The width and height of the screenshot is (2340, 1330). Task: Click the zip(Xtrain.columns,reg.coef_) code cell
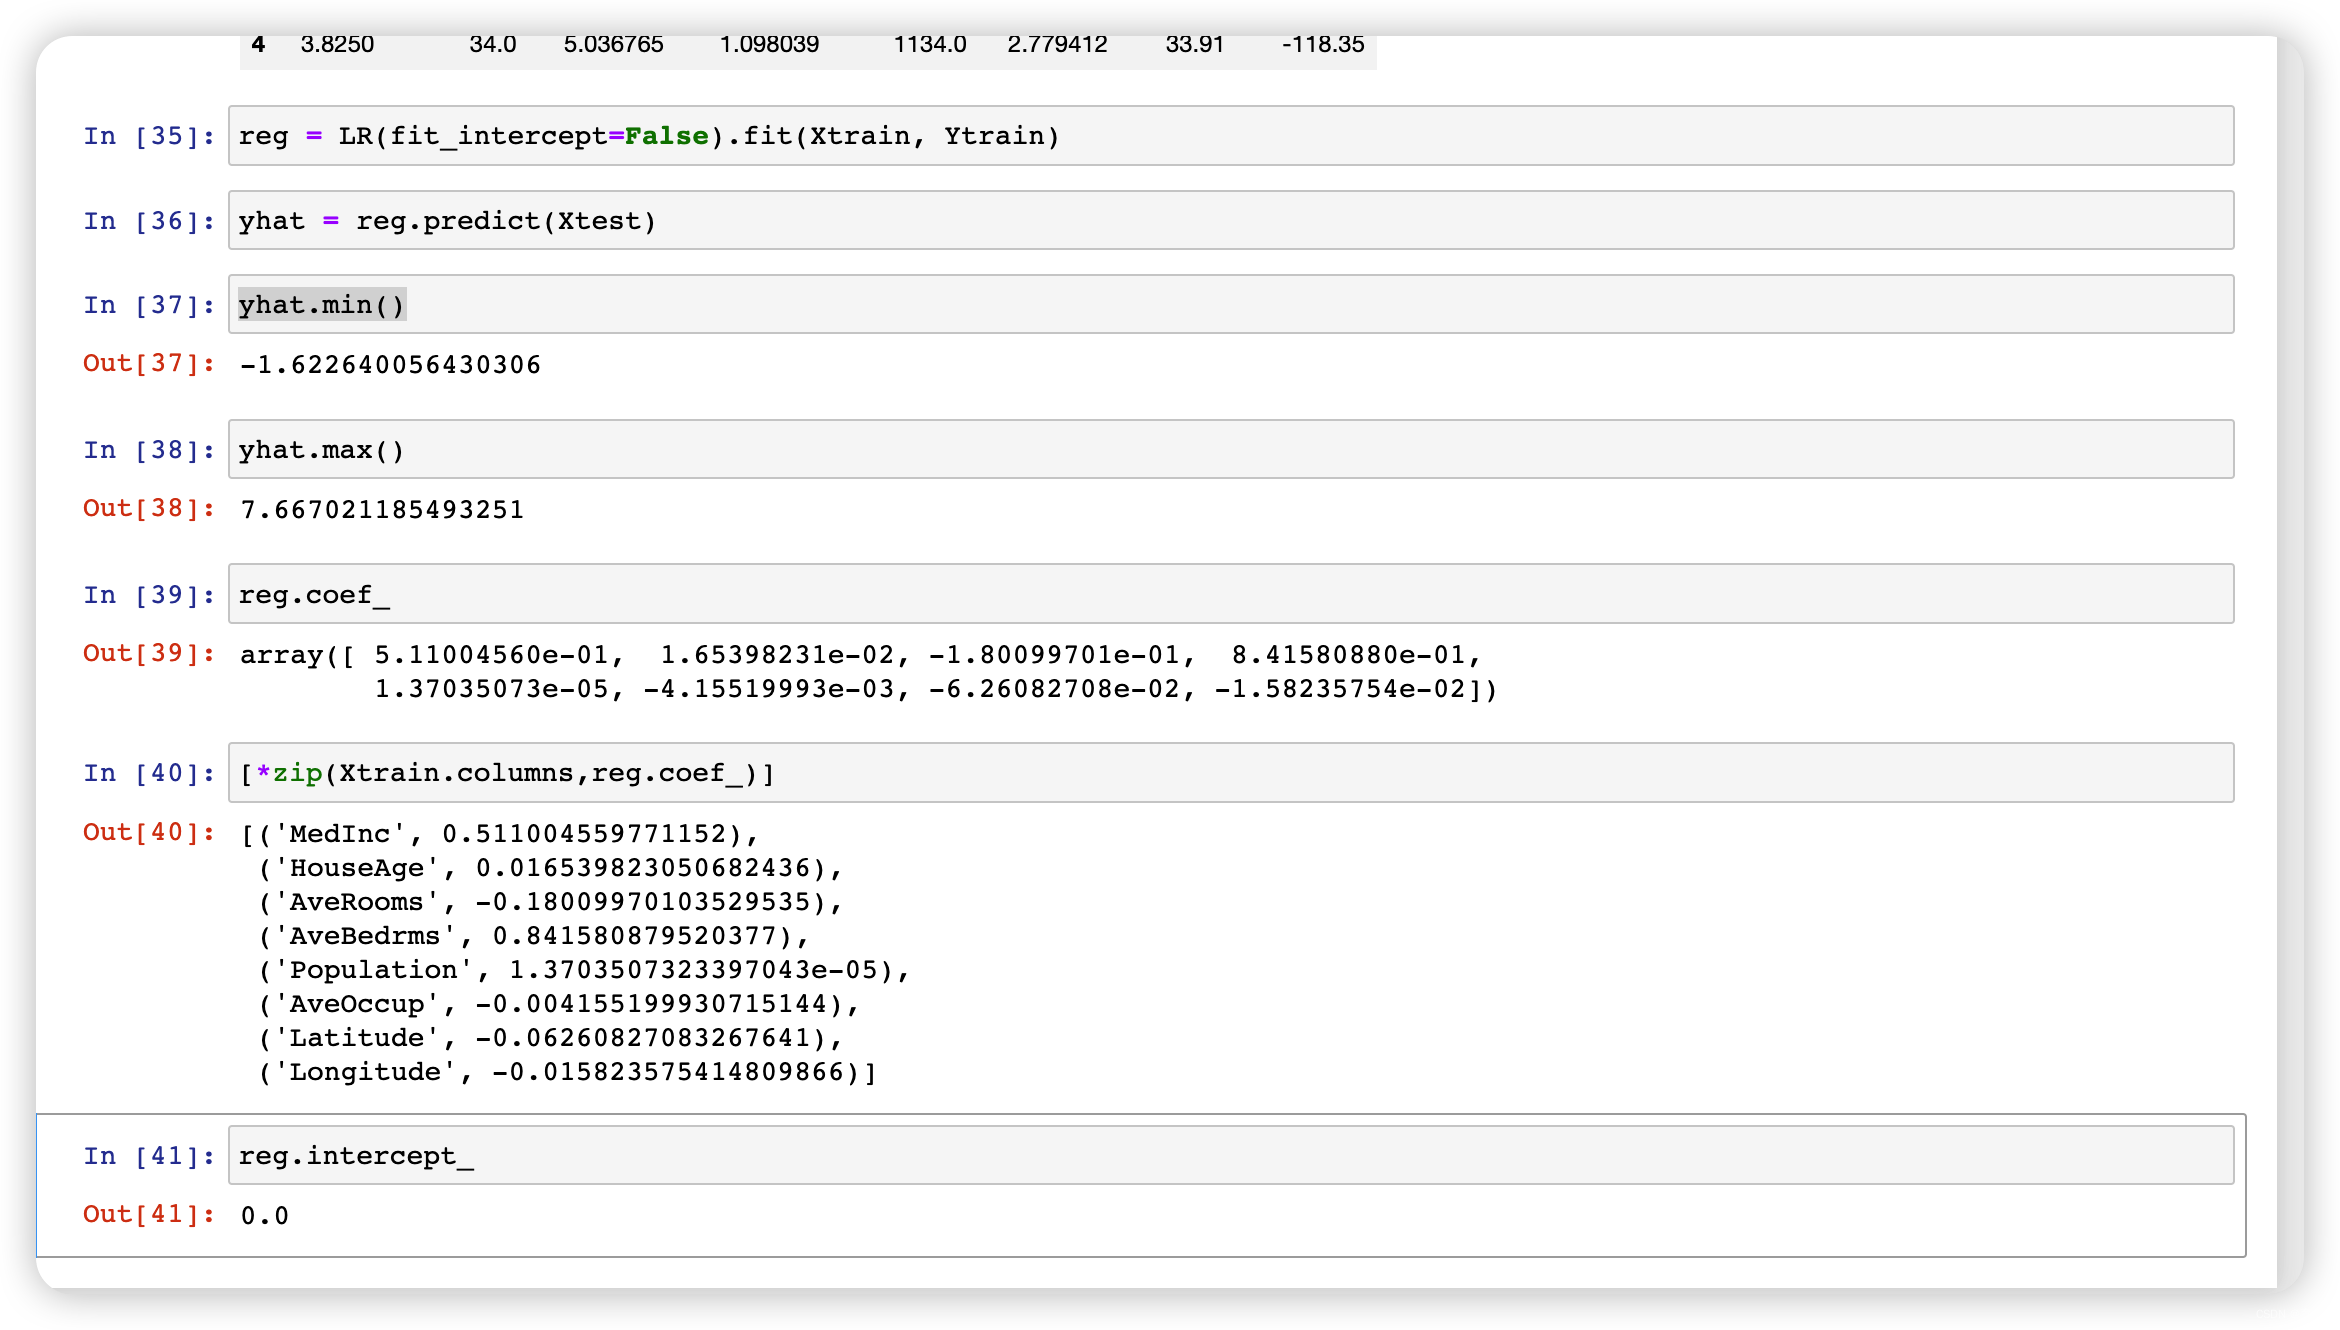1231,773
